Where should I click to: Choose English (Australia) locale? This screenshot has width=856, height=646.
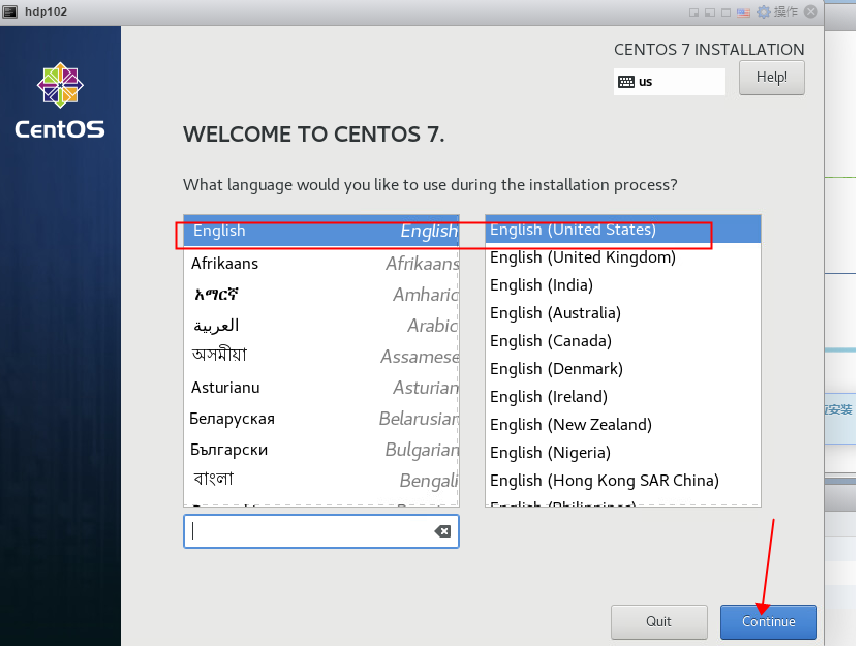[x=623, y=313]
